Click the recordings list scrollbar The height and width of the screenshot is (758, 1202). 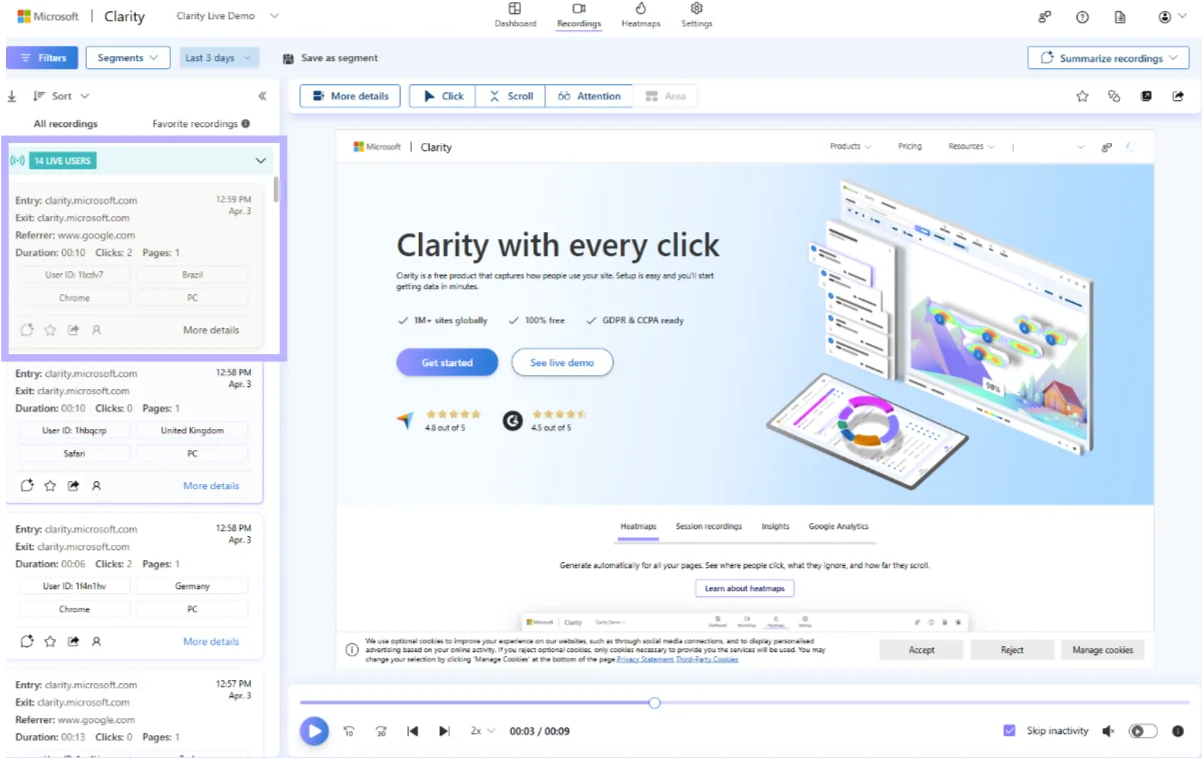point(276,190)
